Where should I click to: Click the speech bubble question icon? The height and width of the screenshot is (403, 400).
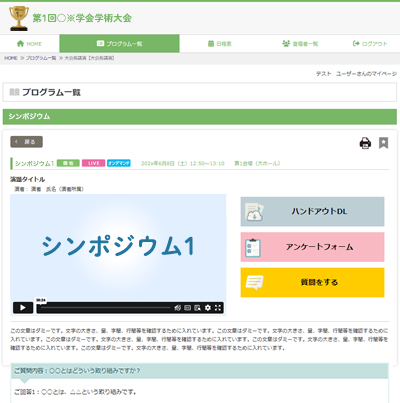click(x=254, y=282)
